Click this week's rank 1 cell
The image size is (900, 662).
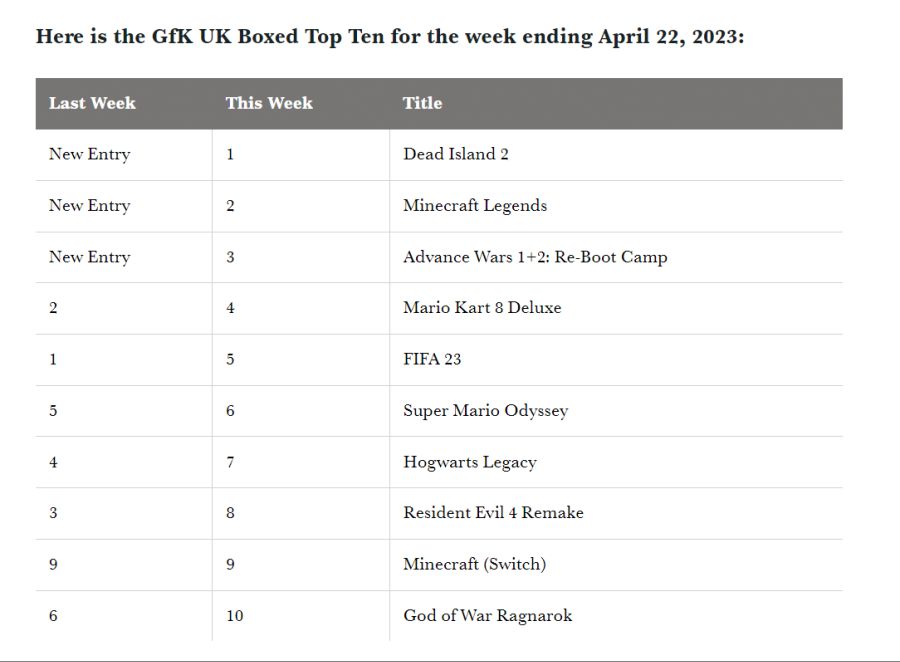tap(230, 154)
